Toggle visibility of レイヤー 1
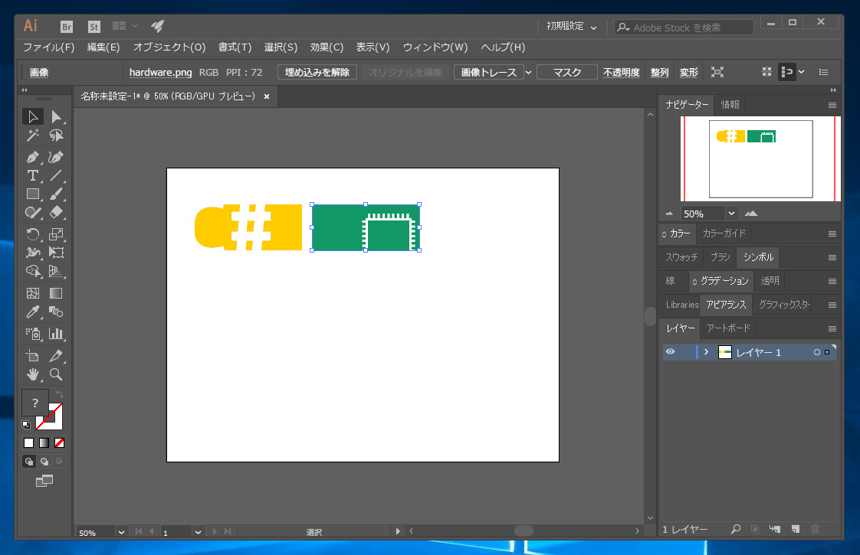The height and width of the screenshot is (555, 860). [670, 352]
